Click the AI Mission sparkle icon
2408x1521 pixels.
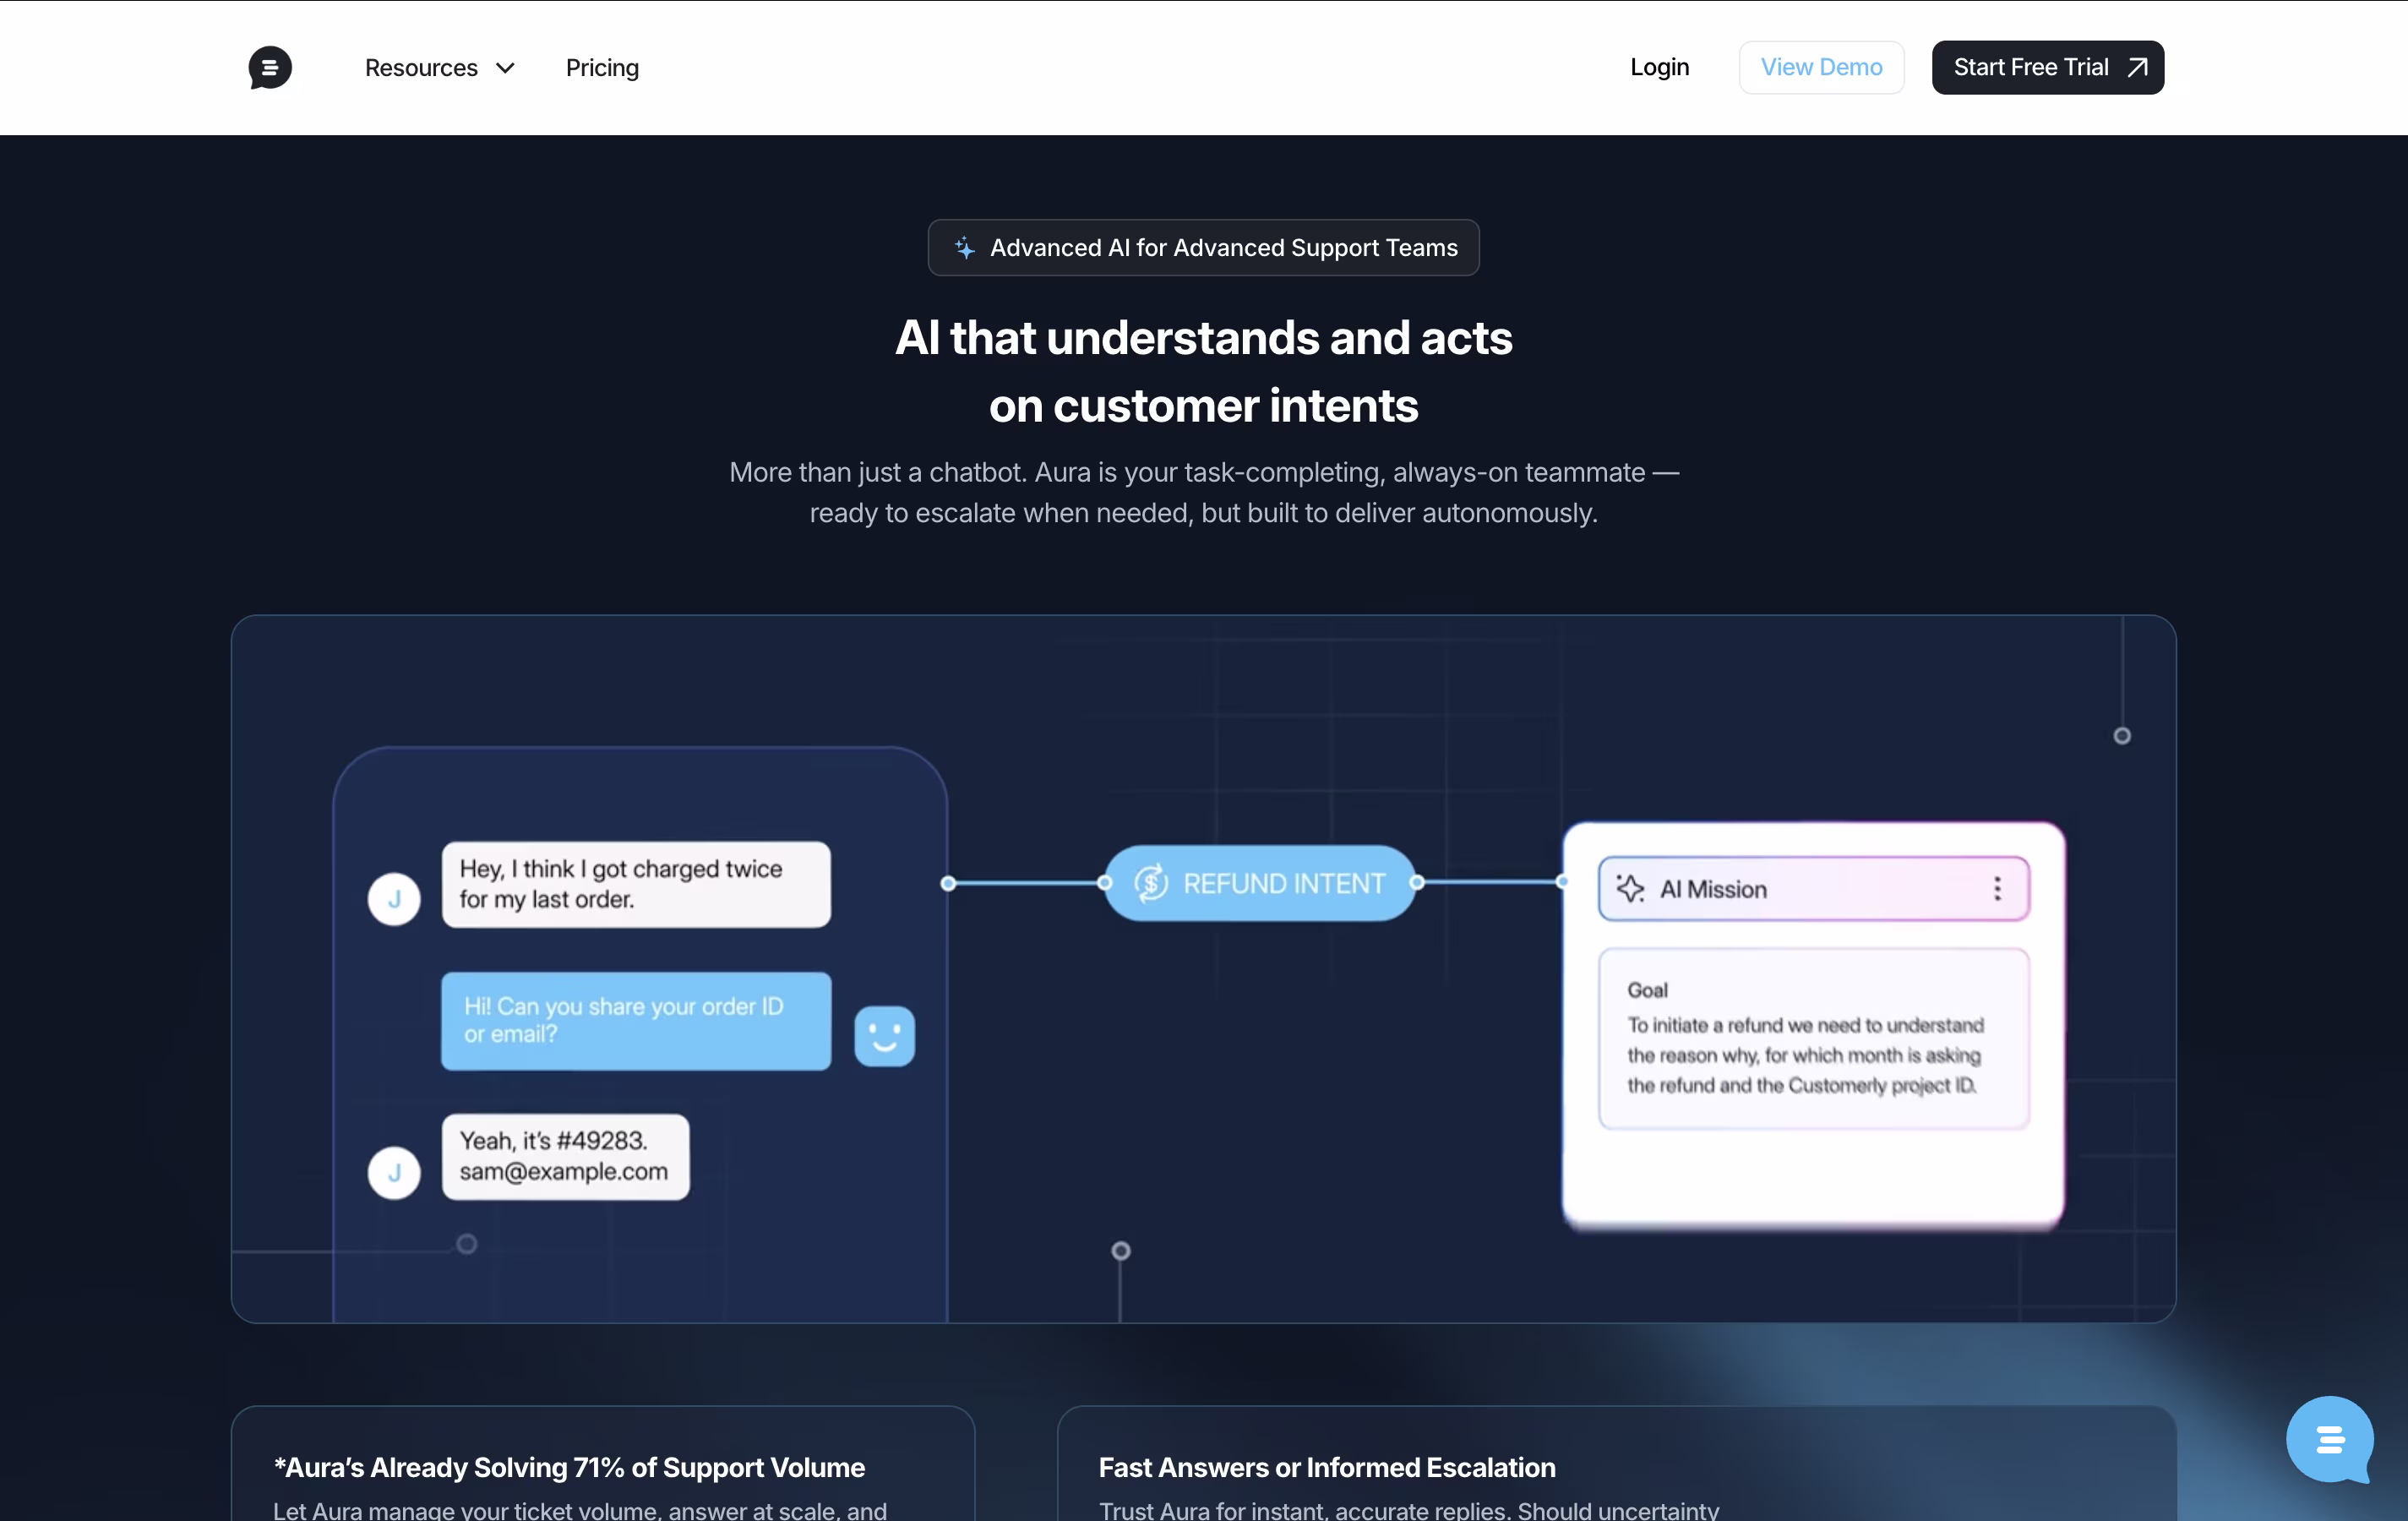pyautogui.click(x=1630, y=888)
